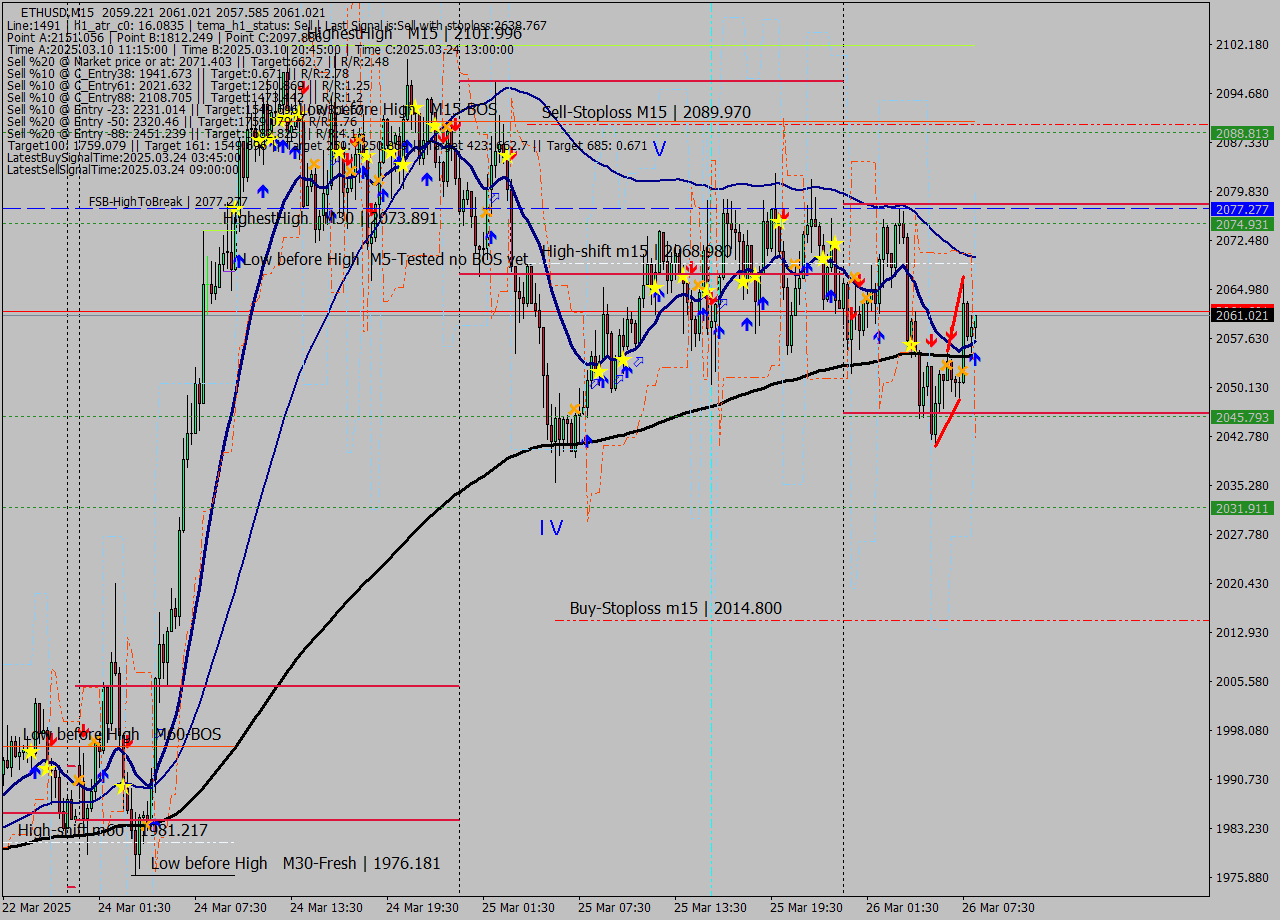Click the green 2088.813 price level tag

tap(1243, 133)
